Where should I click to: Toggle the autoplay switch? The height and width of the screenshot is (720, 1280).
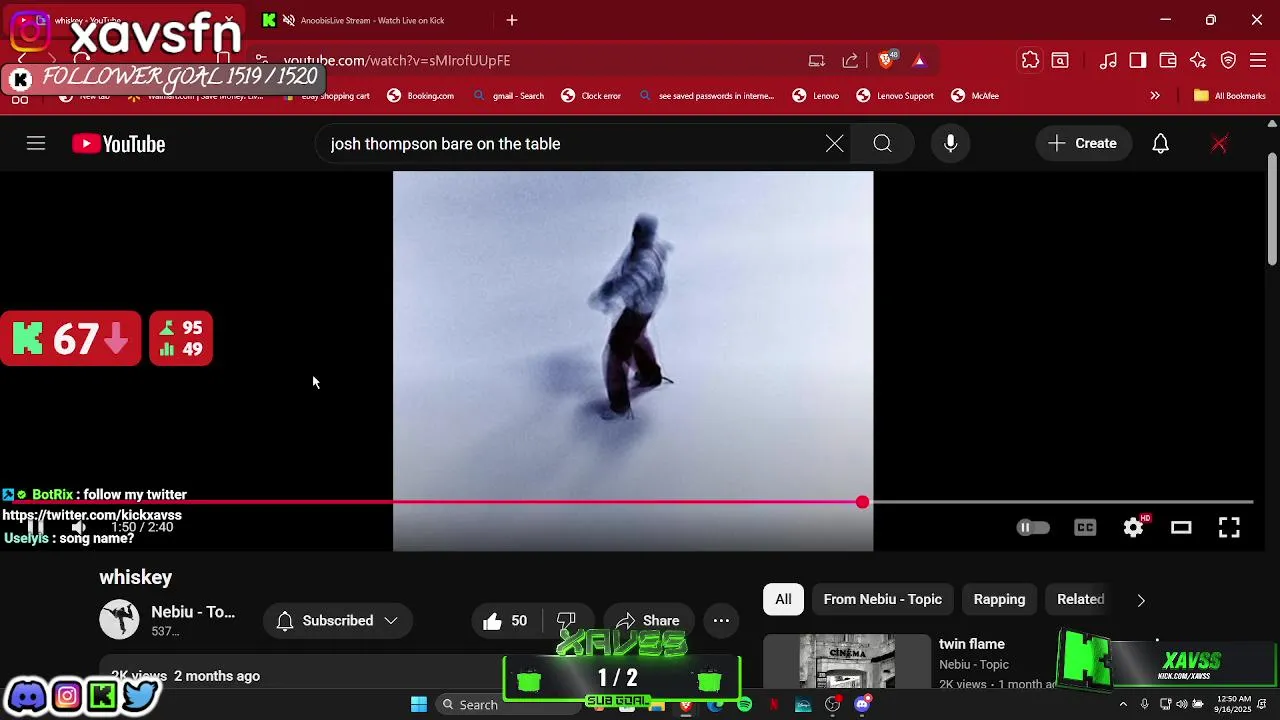click(1033, 527)
